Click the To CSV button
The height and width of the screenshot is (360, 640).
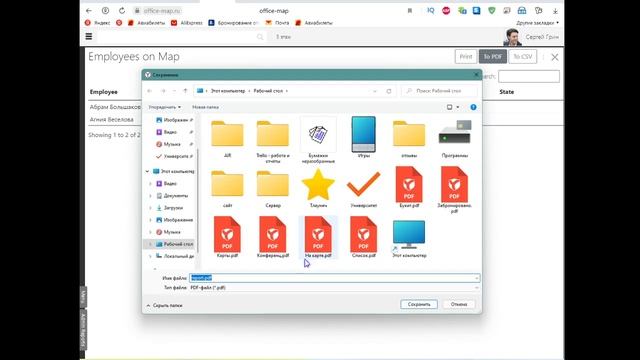click(x=522, y=57)
